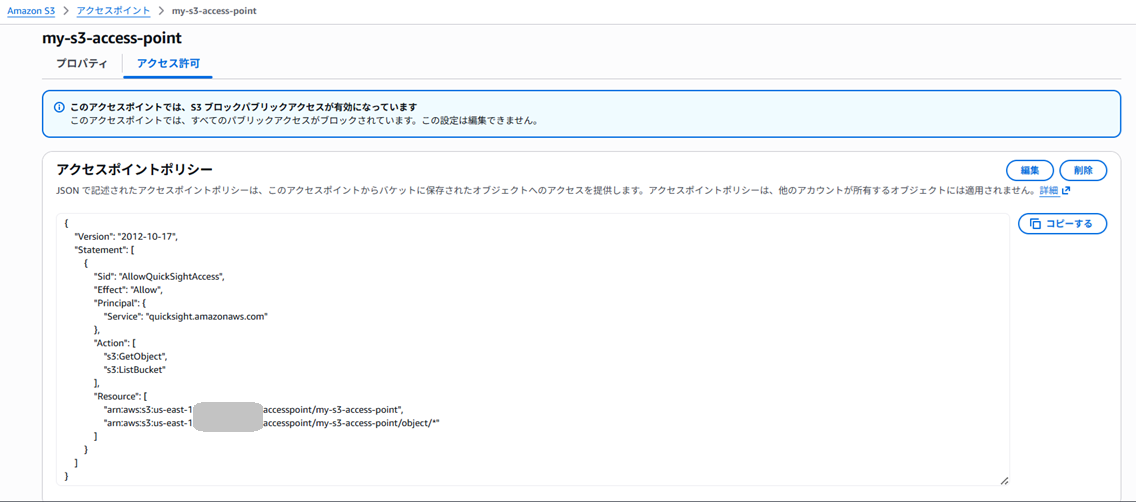Go to アクセスポイント breadcrumb link

tap(113, 11)
